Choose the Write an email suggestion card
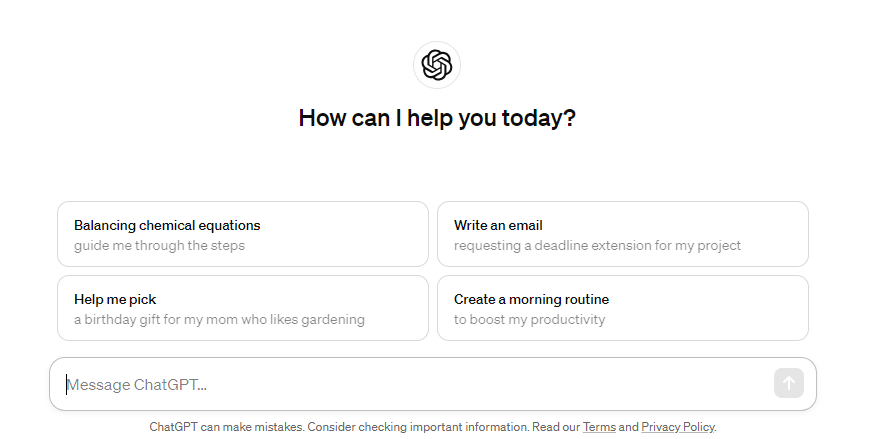 [623, 234]
